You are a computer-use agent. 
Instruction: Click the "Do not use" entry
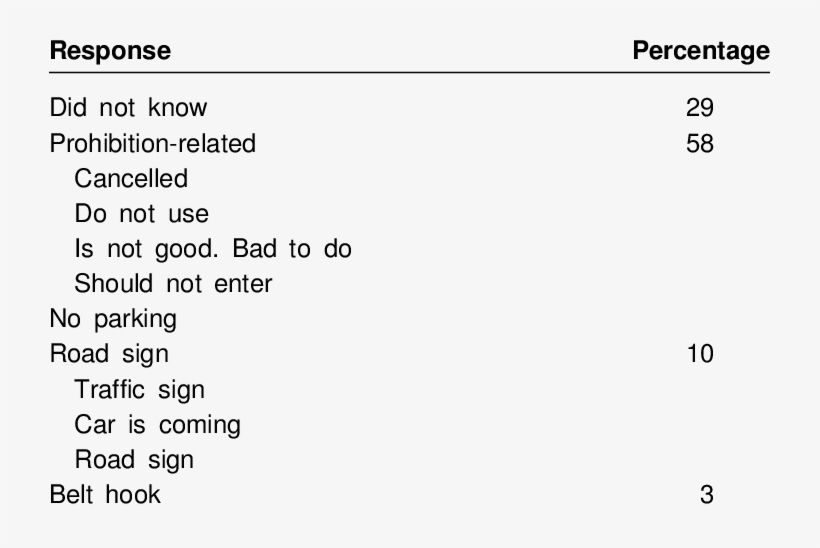(141, 213)
